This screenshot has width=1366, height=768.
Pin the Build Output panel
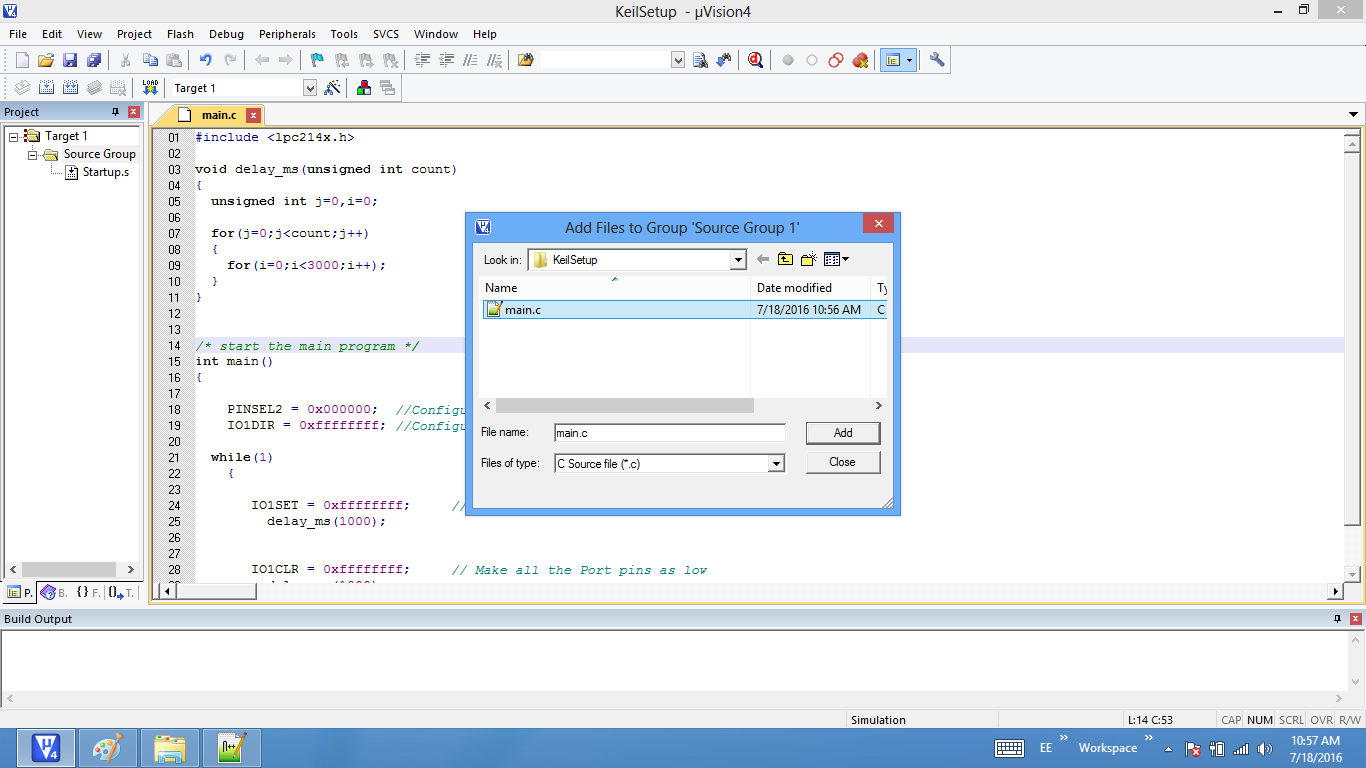1337,619
